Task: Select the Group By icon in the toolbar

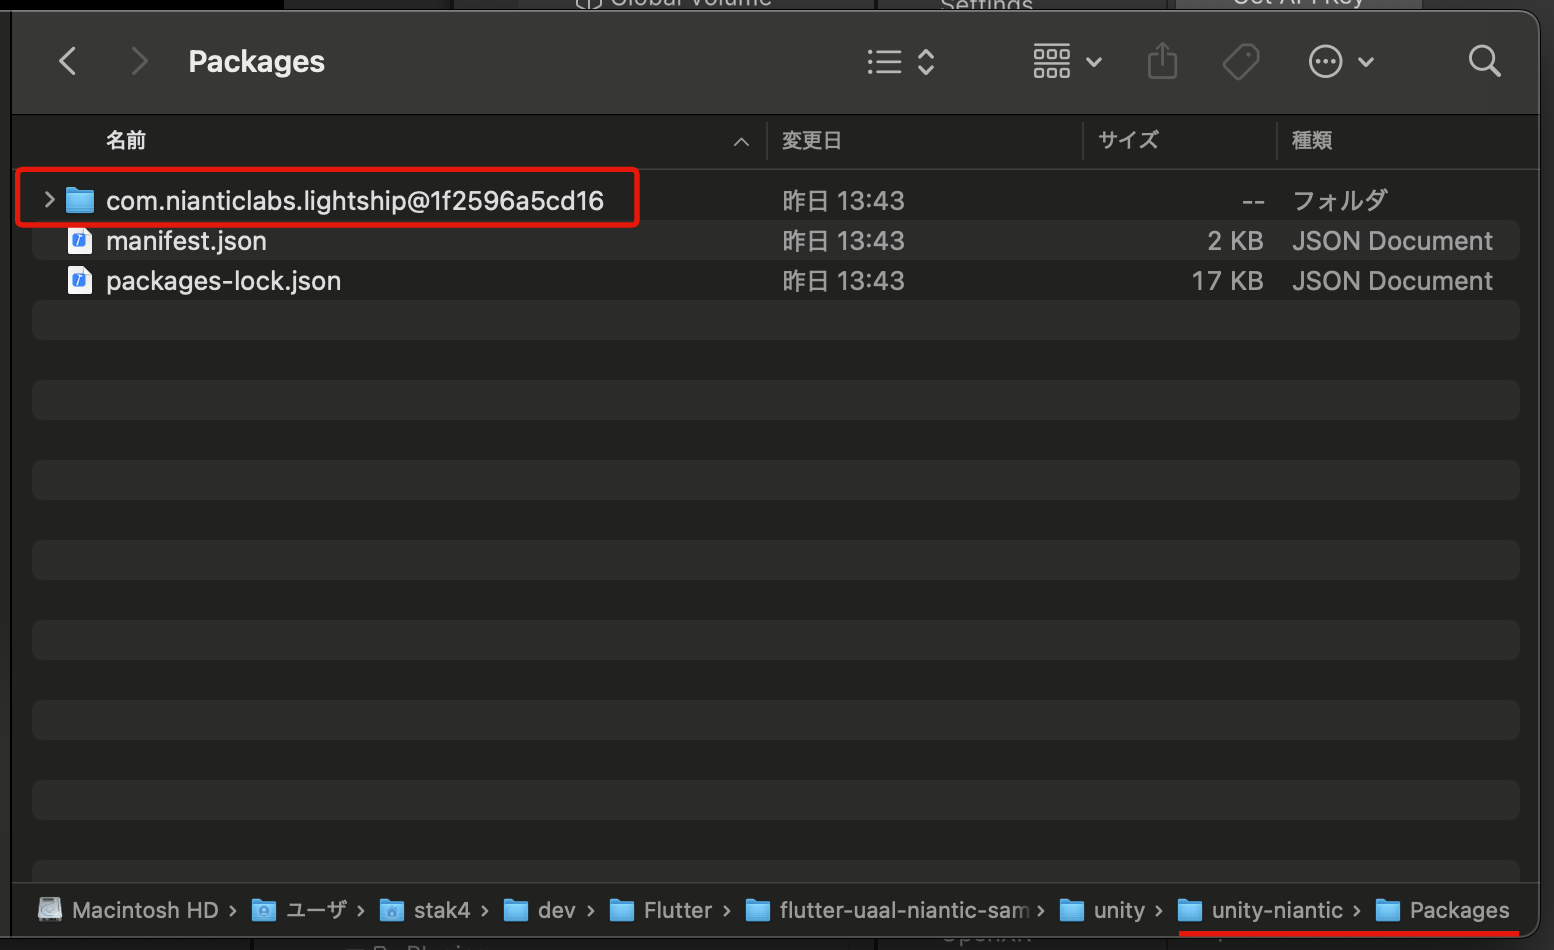Action: point(1052,61)
